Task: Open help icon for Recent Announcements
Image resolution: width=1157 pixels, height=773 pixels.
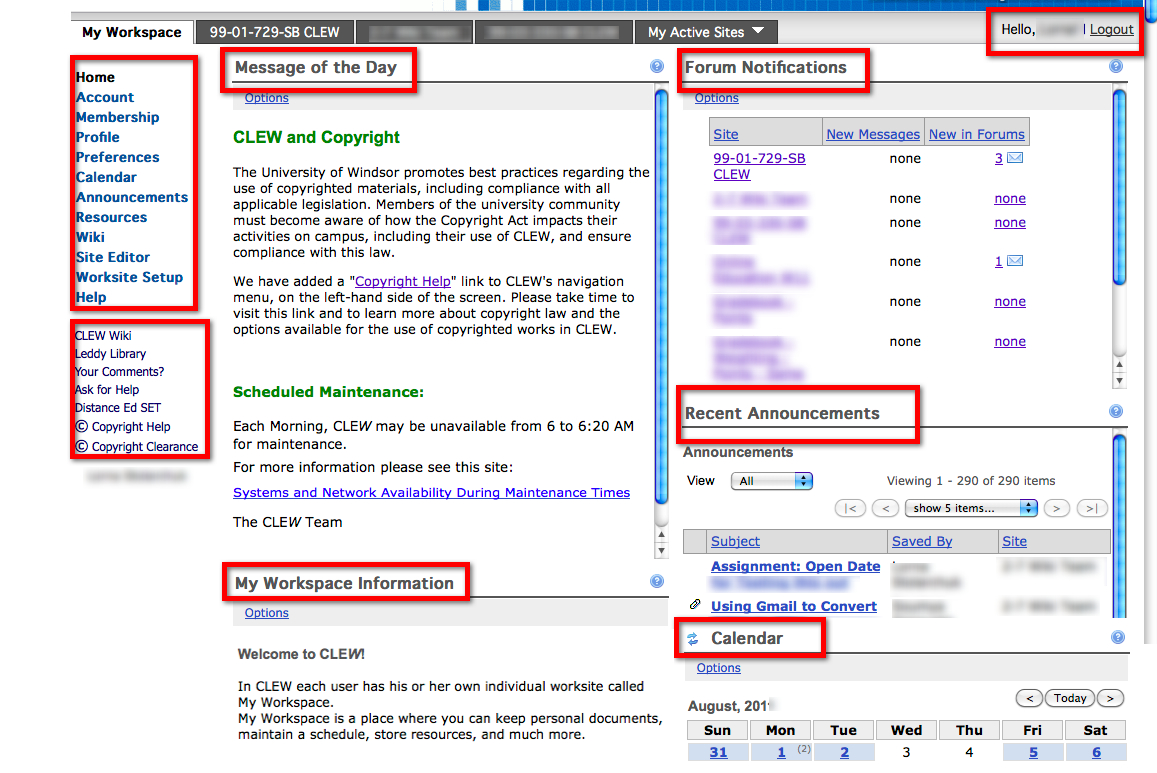Action: point(1116,412)
